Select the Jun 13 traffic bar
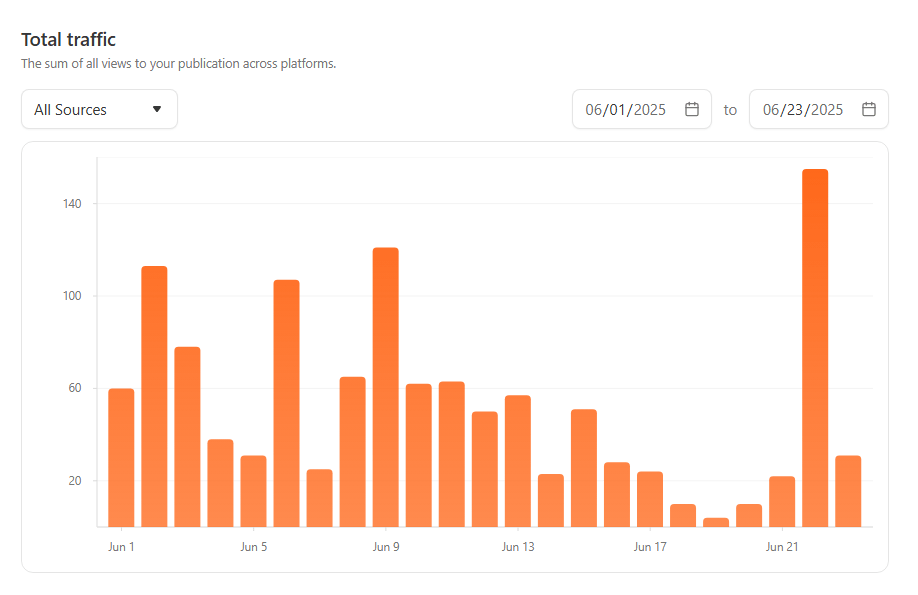This screenshot has height=595, width=918. click(x=518, y=461)
